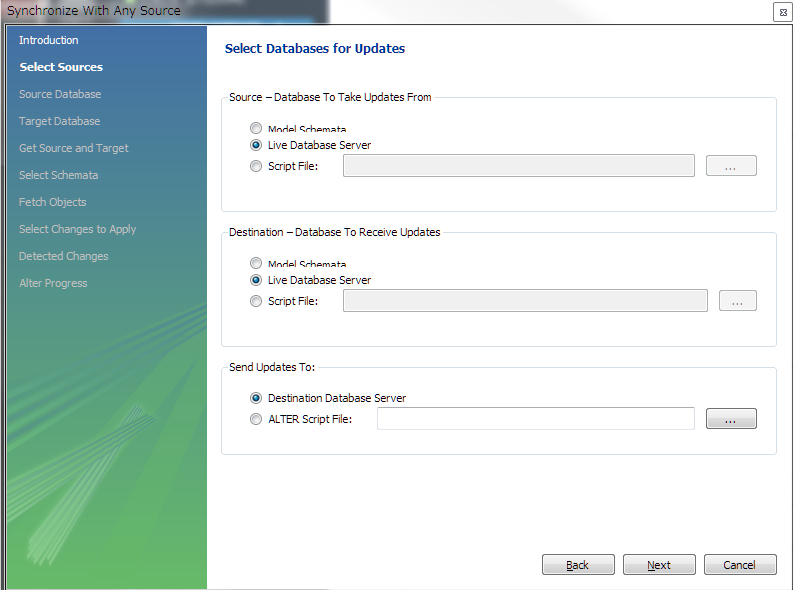
Task: Open the Introduction wizard step
Action: (49, 40)
